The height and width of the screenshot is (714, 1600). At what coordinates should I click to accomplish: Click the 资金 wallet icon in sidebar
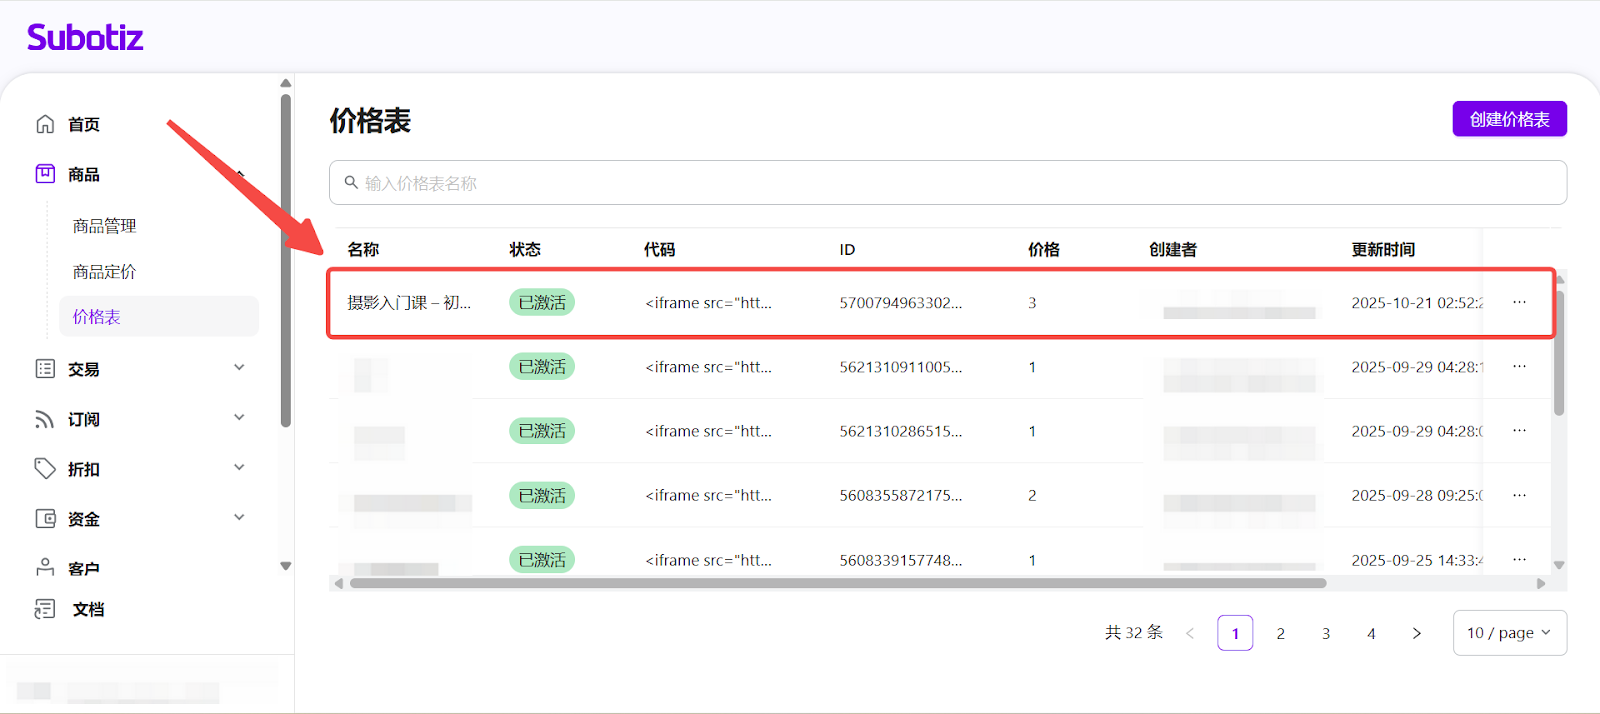(45, 518)
